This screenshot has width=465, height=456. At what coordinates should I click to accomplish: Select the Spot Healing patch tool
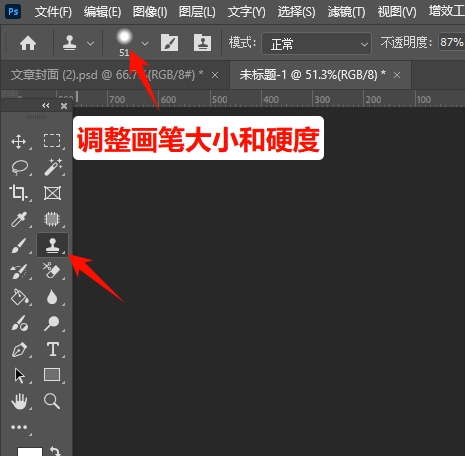[x=52, y=219]
